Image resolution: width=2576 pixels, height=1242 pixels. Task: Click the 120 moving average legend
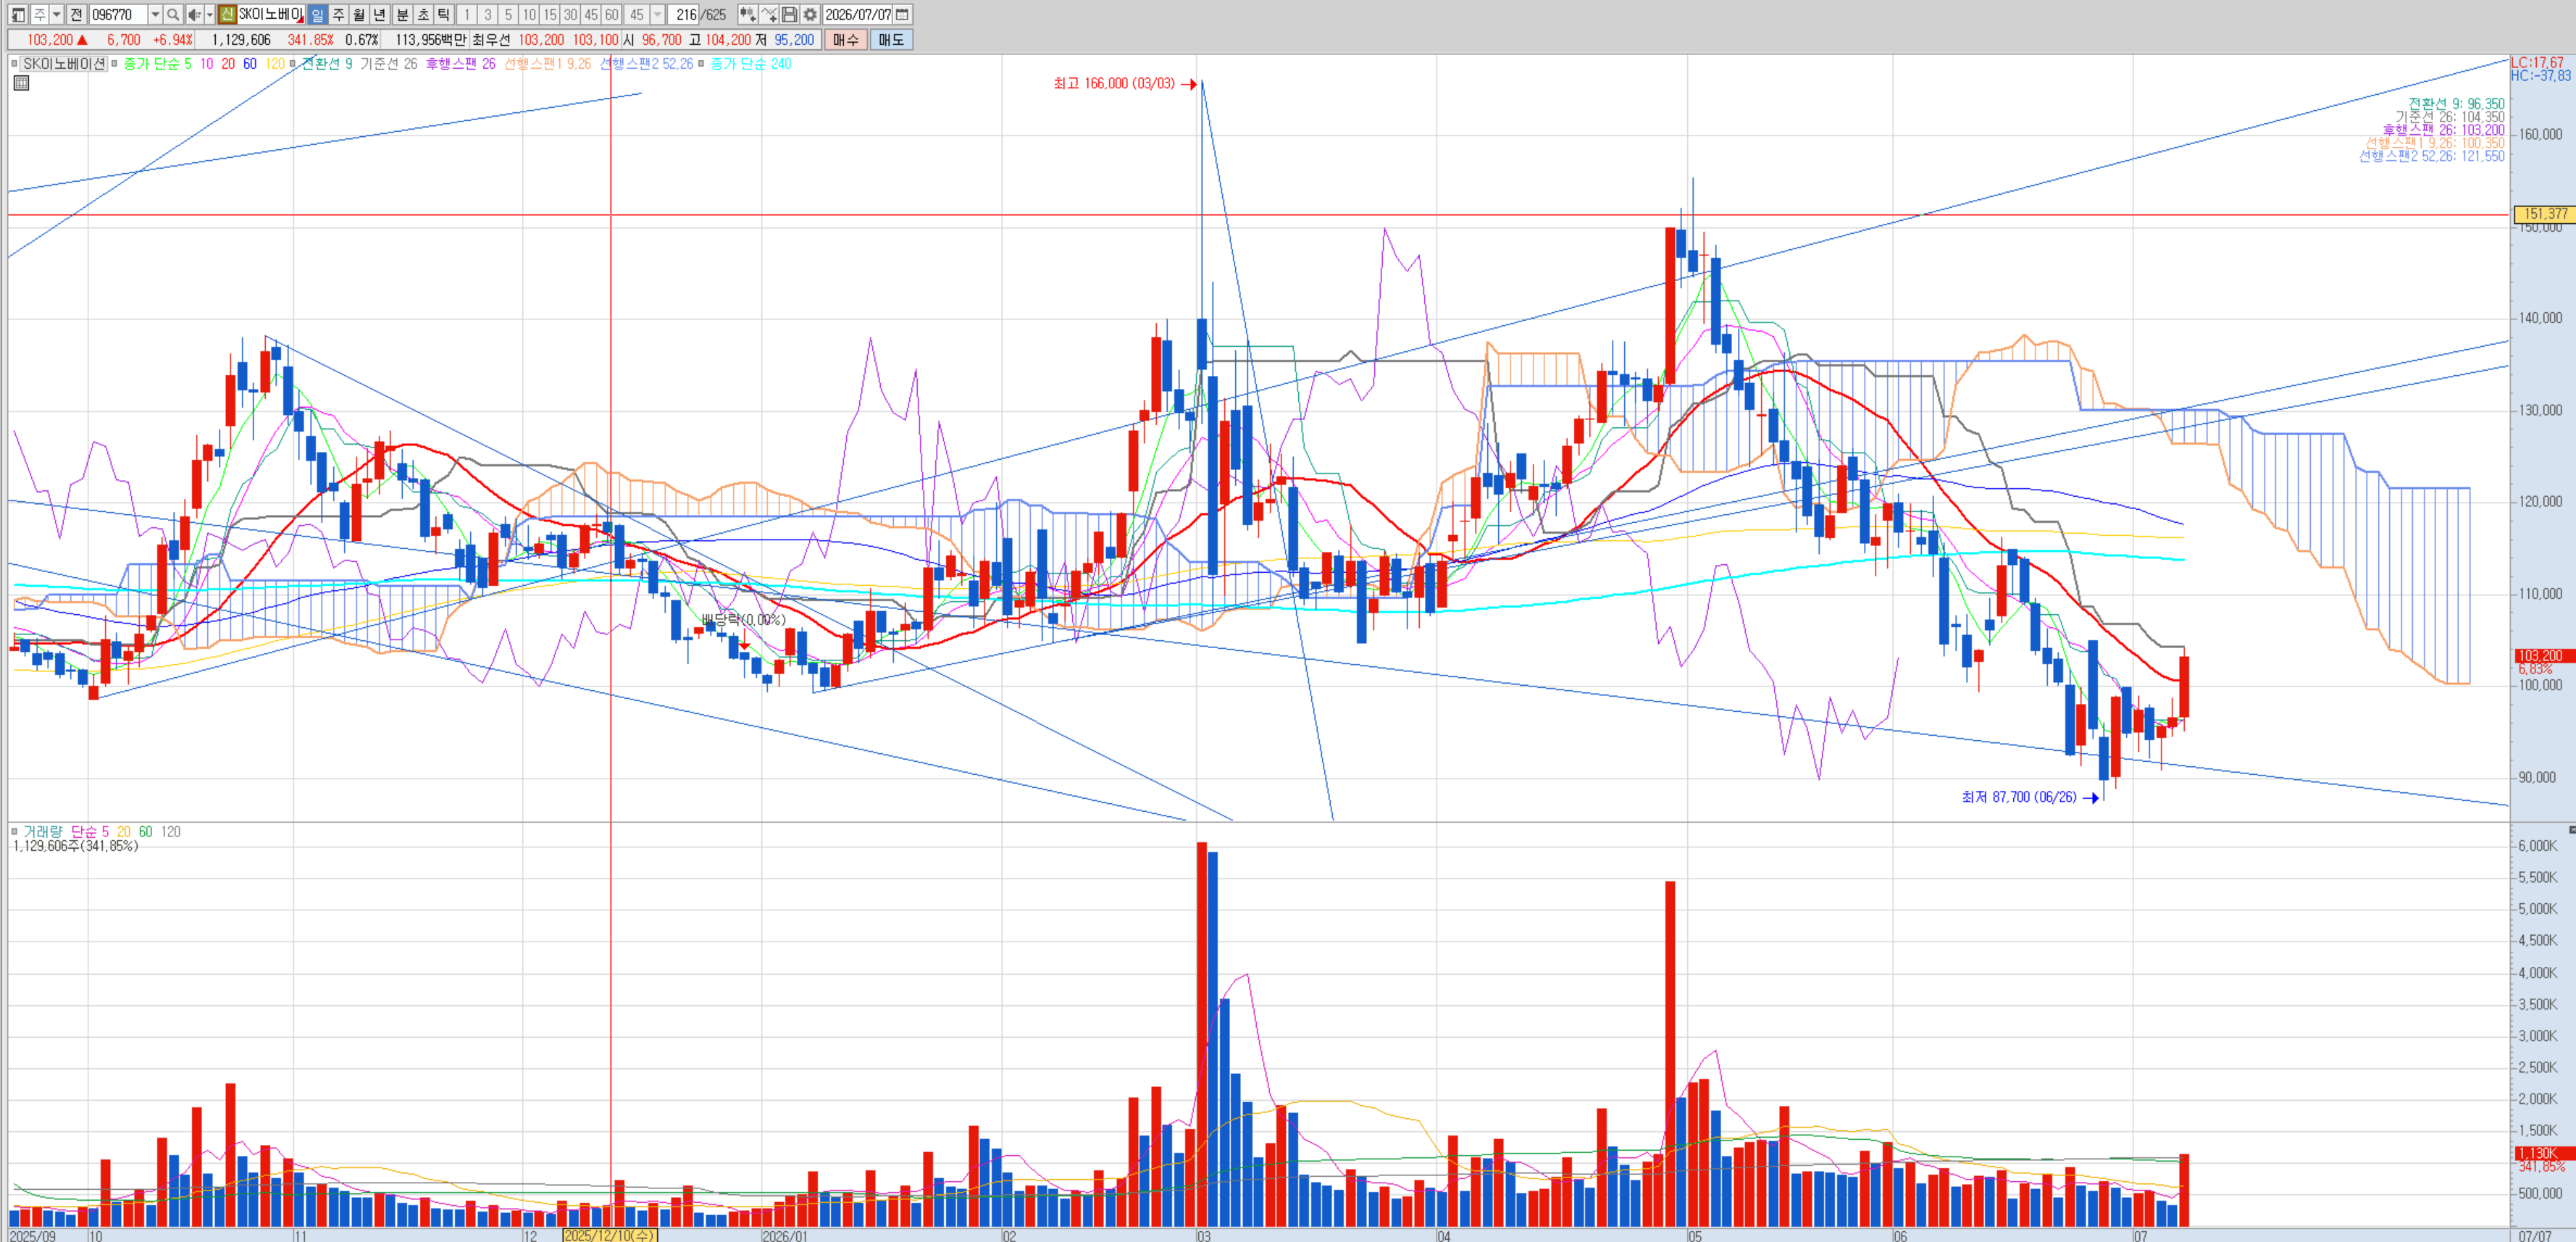[x=275, y=63]
